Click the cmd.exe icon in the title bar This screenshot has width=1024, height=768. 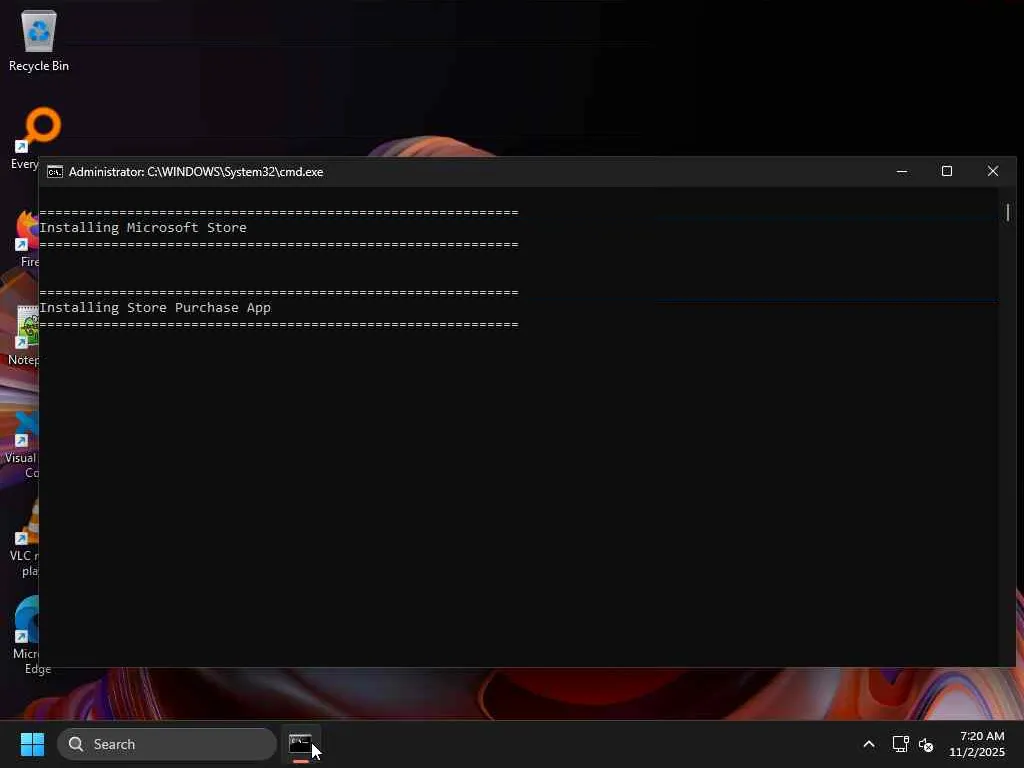(x=55, y=172)
